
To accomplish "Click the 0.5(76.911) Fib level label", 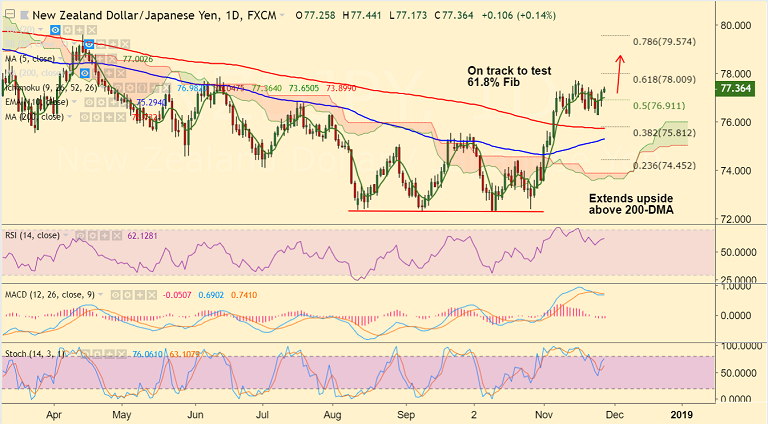I will [x=659, y=106].
